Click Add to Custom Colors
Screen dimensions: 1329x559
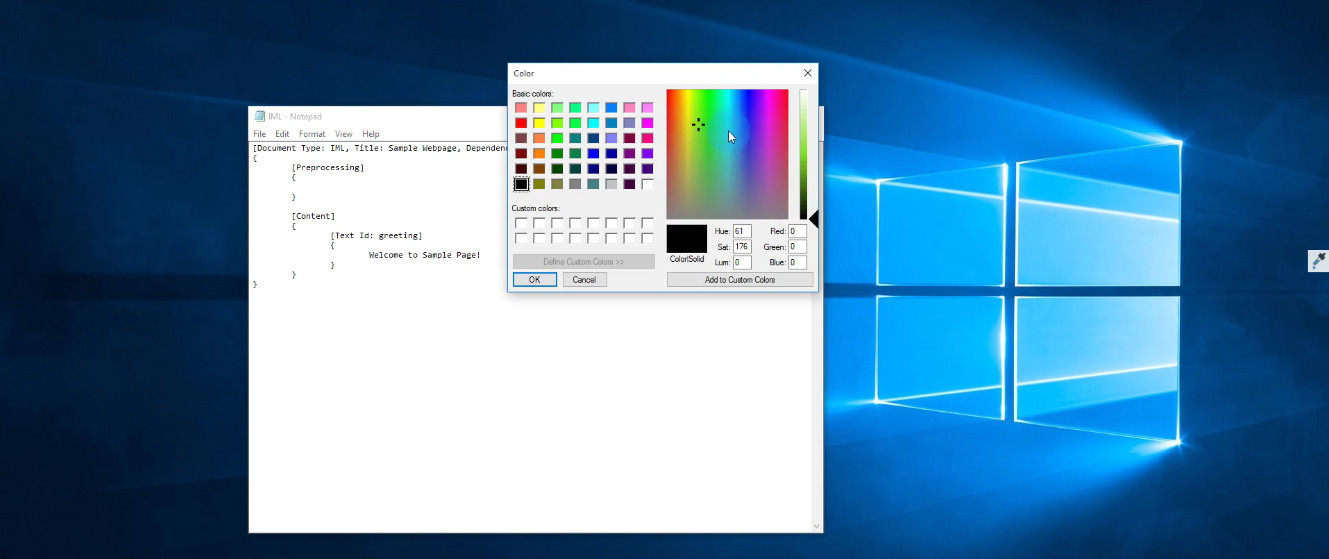[740, 280]
